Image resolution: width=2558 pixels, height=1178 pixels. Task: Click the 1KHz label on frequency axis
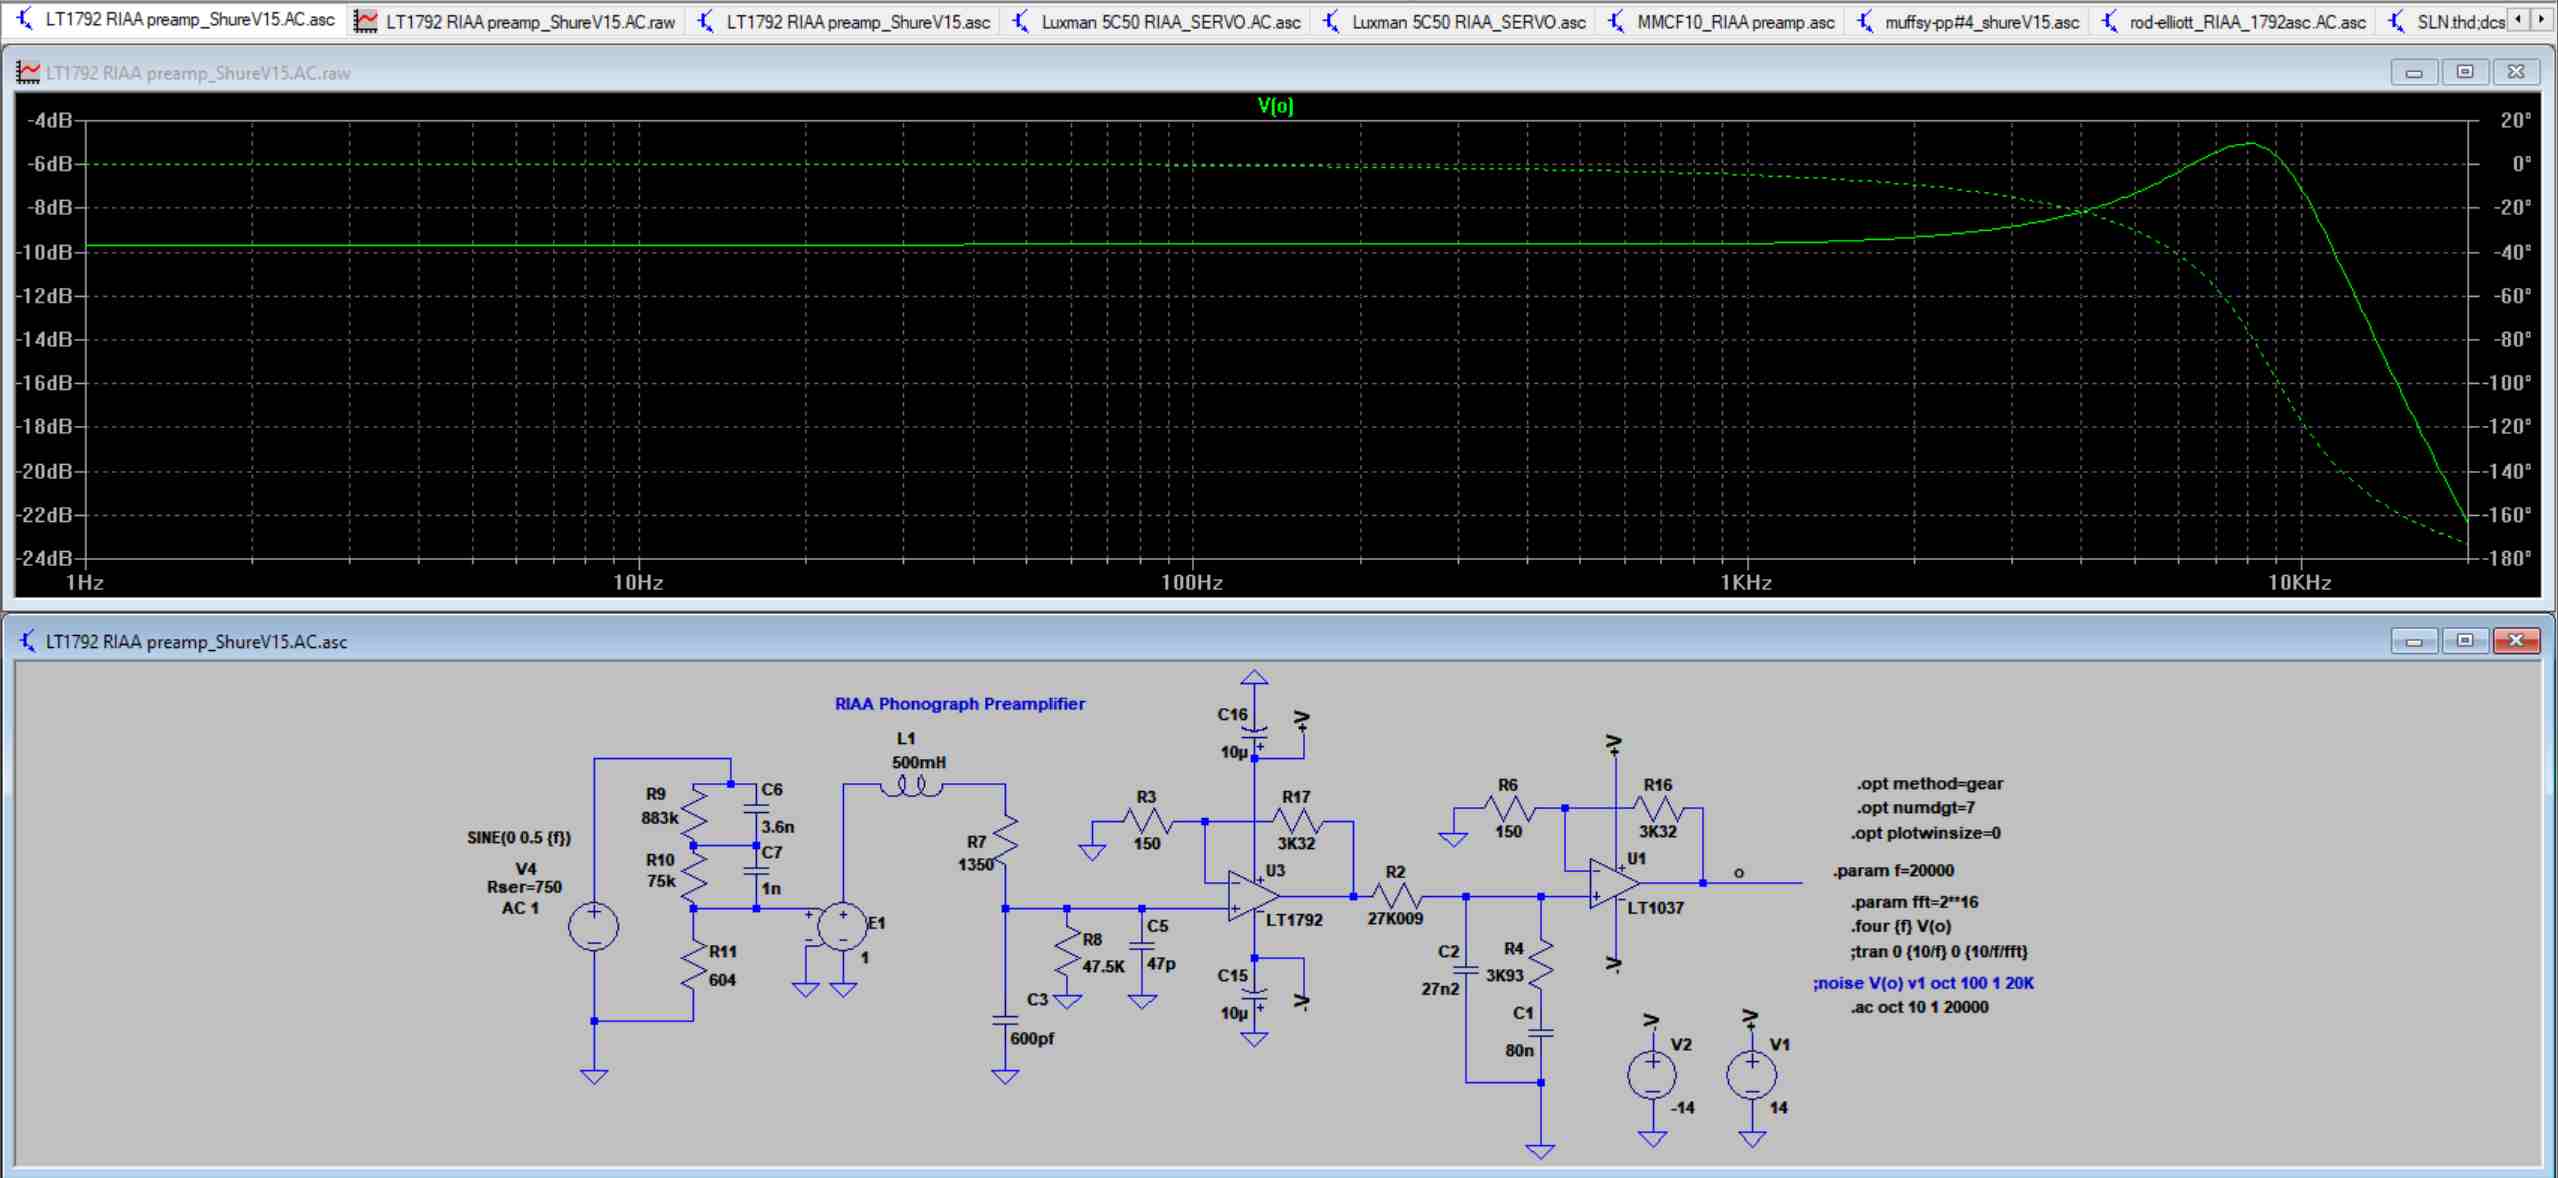pos(1746,583)
